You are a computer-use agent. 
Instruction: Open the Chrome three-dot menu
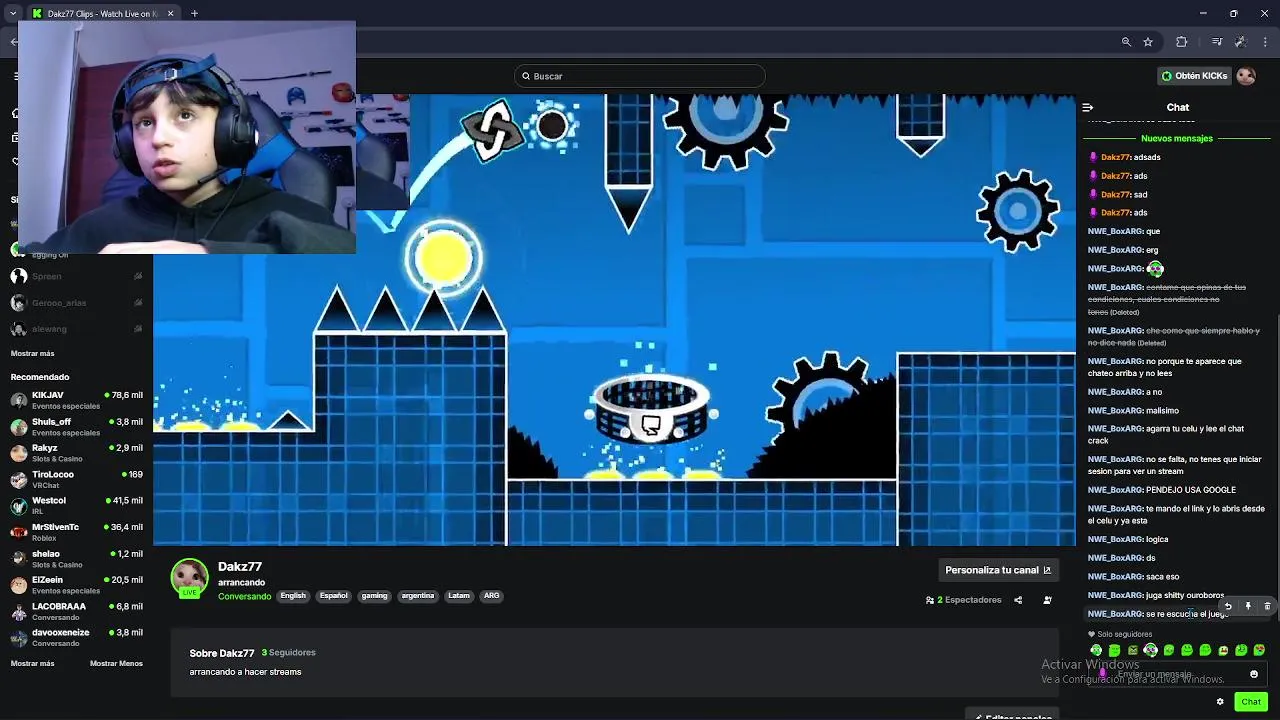click(x=1266, y=42)
